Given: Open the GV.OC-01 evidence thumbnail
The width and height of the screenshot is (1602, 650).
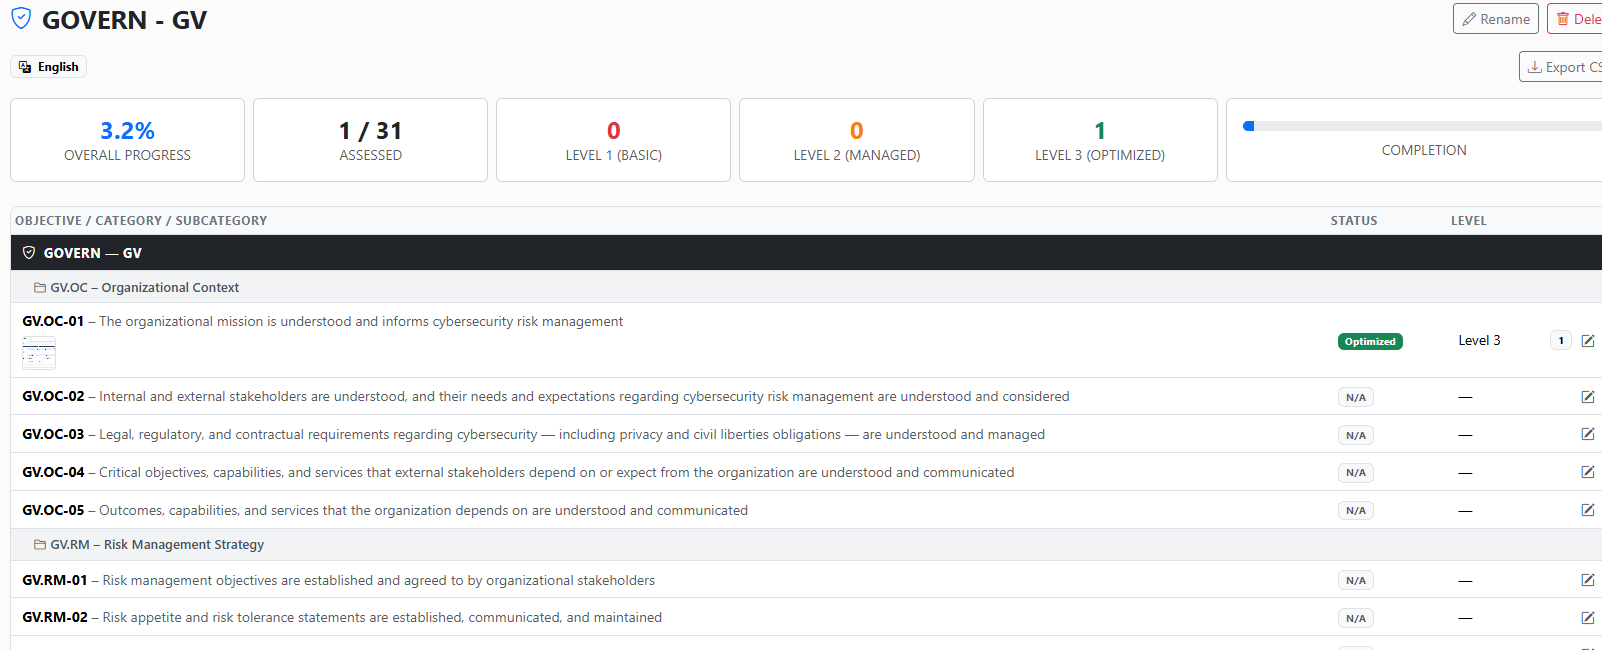Looking at the screenshot, I should click(39, 353).
